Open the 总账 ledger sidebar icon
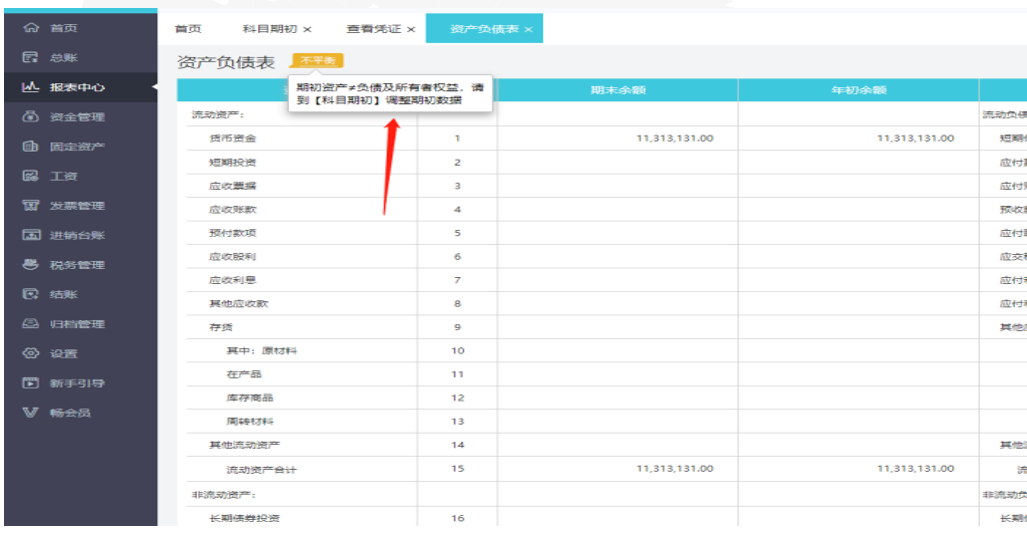This screenshot has width=1027, height=540. click(x=31, y=57)
